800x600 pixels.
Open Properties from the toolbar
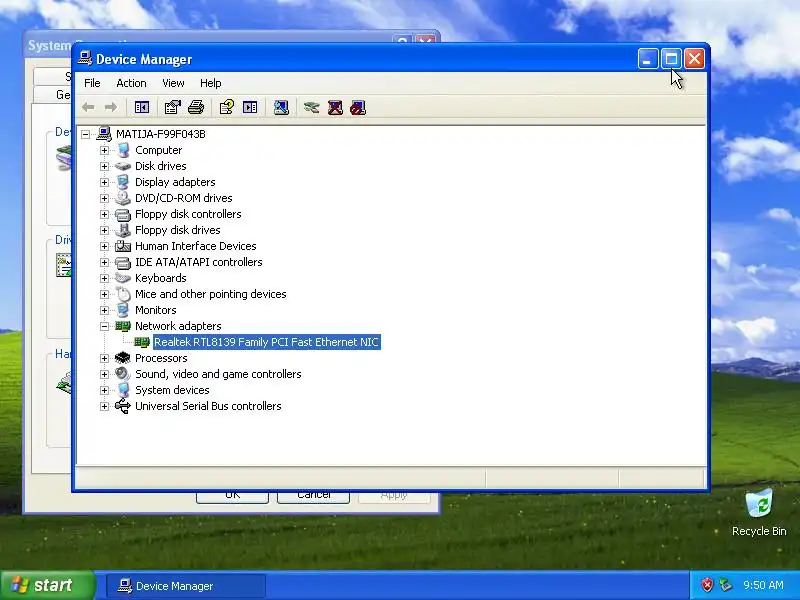[x=172, y=108]
